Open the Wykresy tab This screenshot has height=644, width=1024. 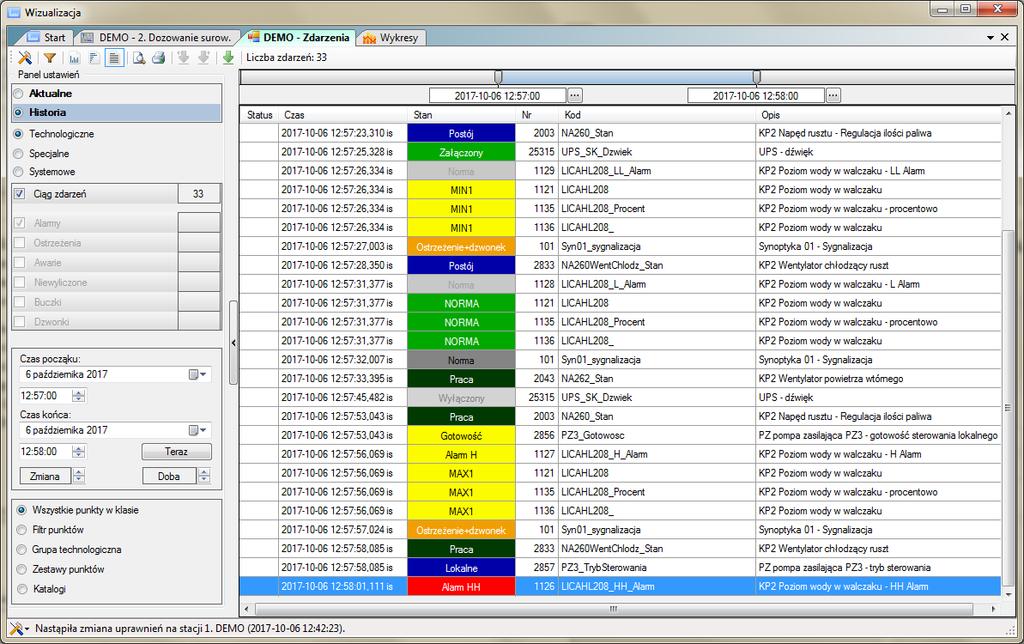[391, 37]
